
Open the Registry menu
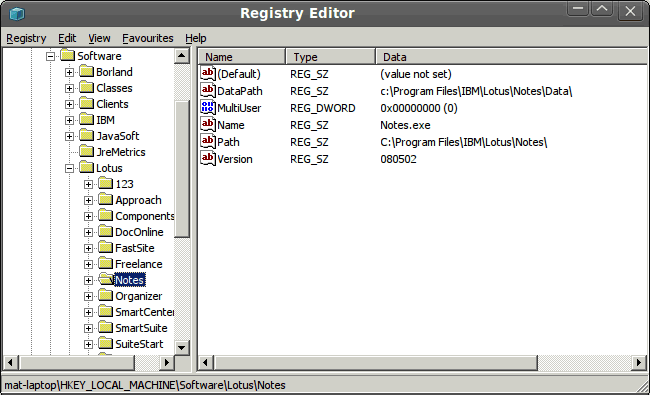click(x=26, y=38)
